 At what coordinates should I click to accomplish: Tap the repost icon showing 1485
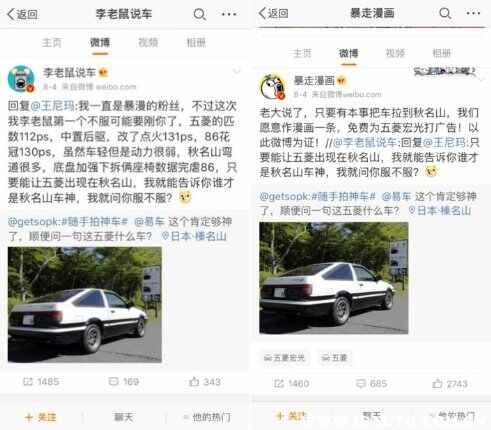click(x=28, y=382)
